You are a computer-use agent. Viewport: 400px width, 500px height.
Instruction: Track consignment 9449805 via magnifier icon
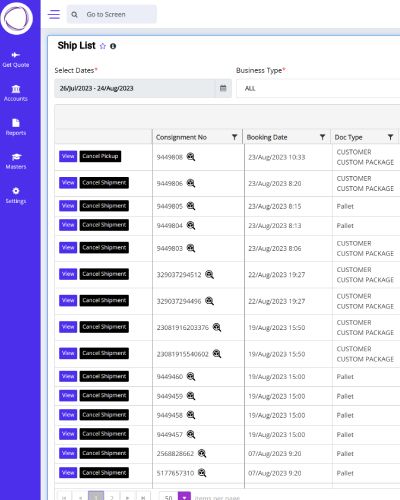191,206
